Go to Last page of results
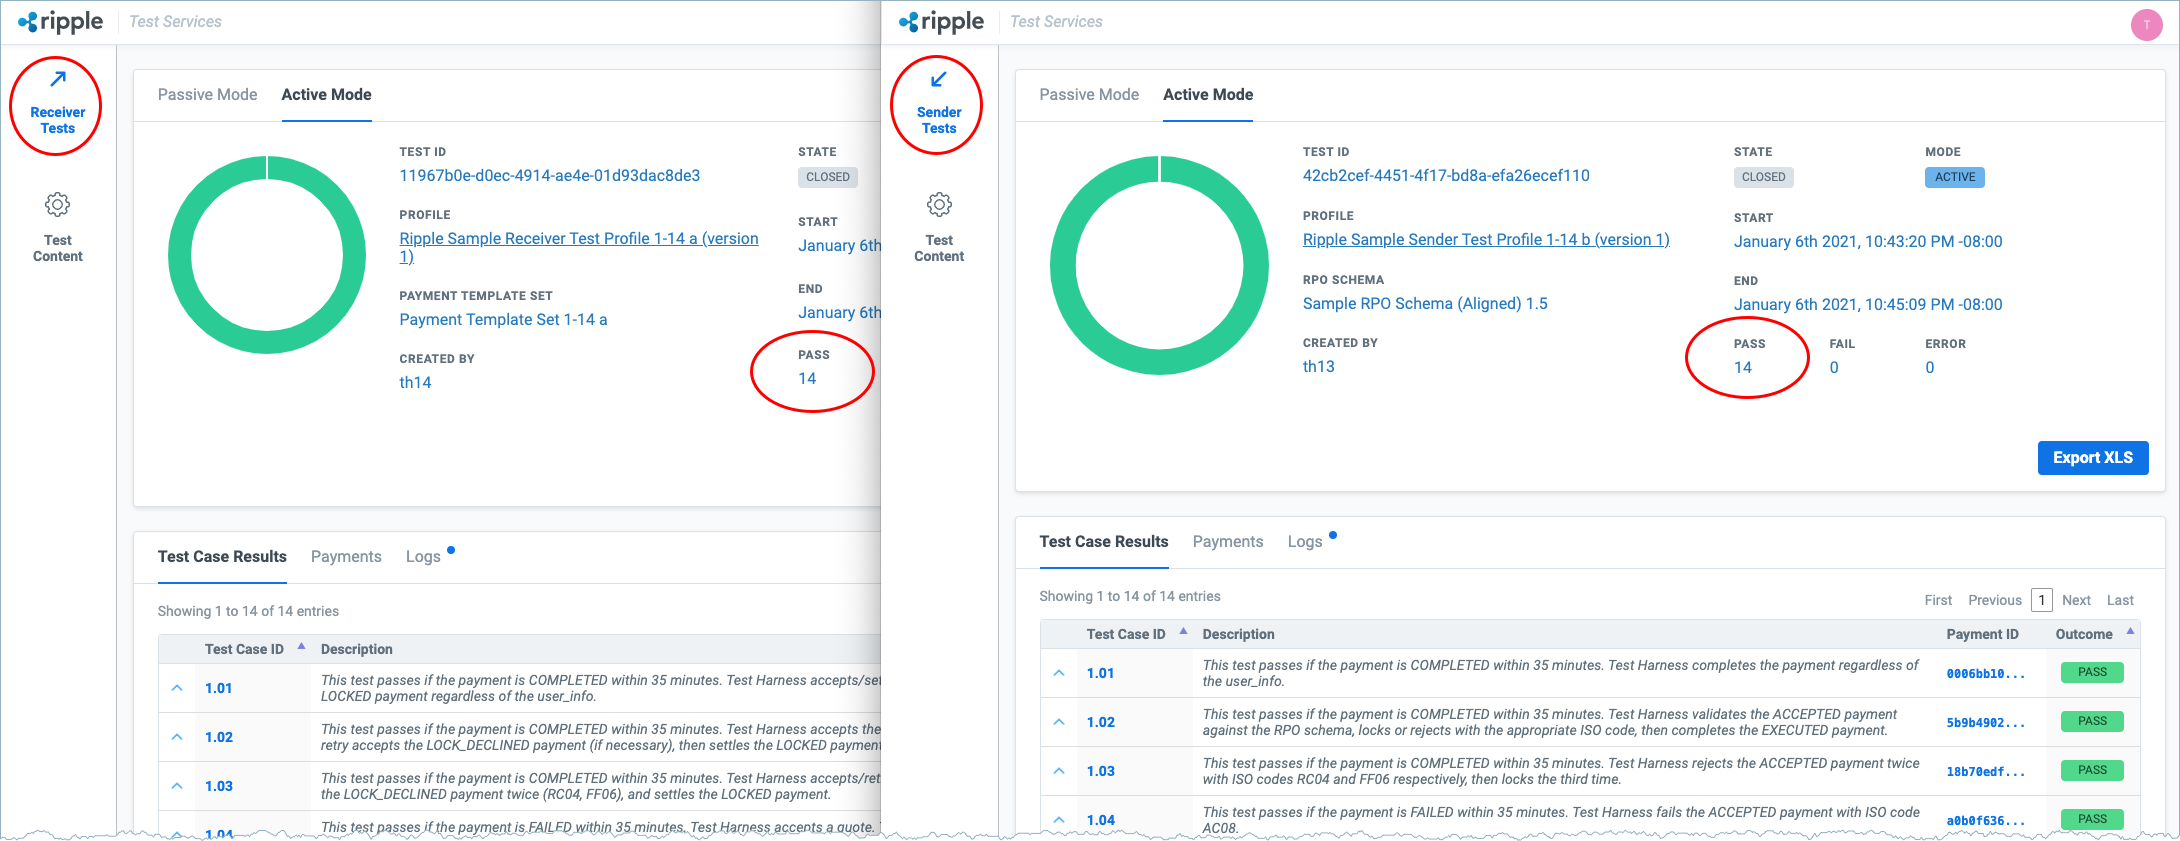 pyautogui.click(x=2120, y=600)
